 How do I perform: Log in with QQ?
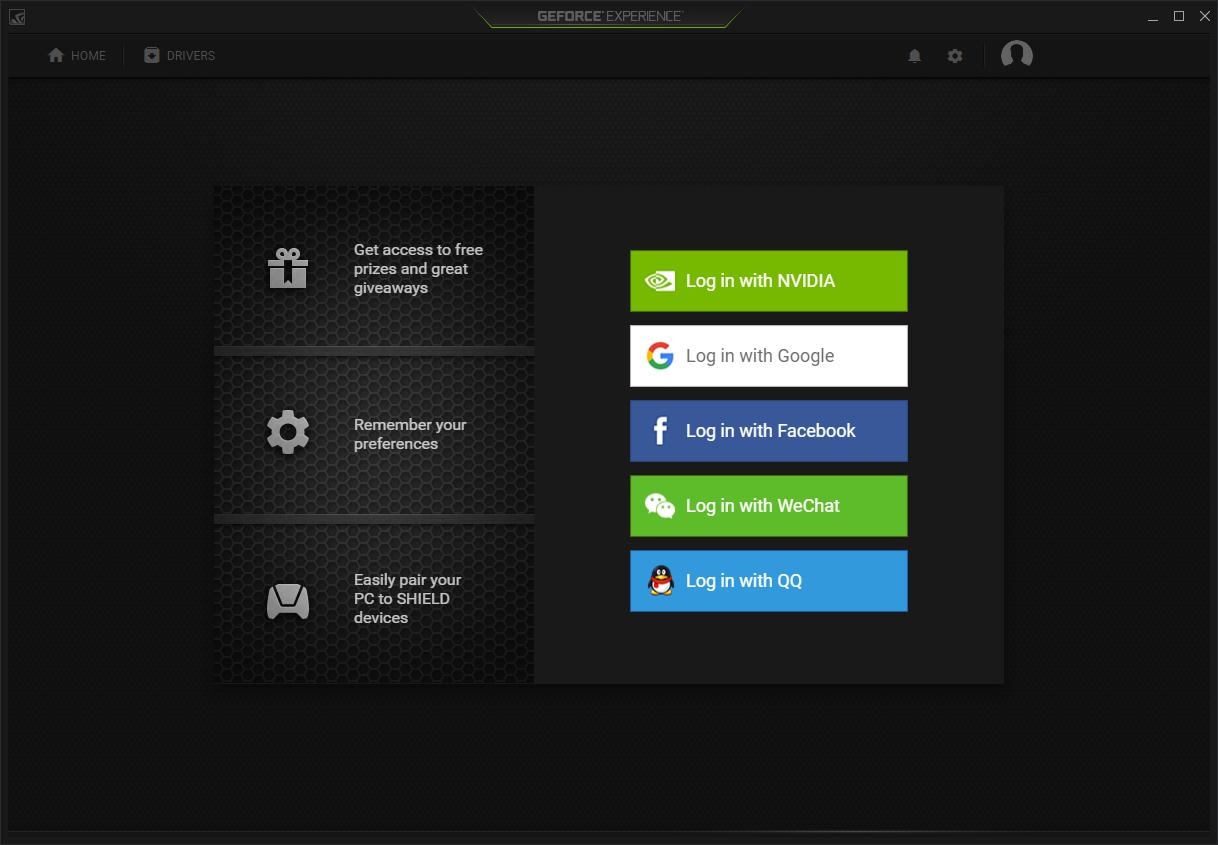pyautogui.click(x=768, y=580)
